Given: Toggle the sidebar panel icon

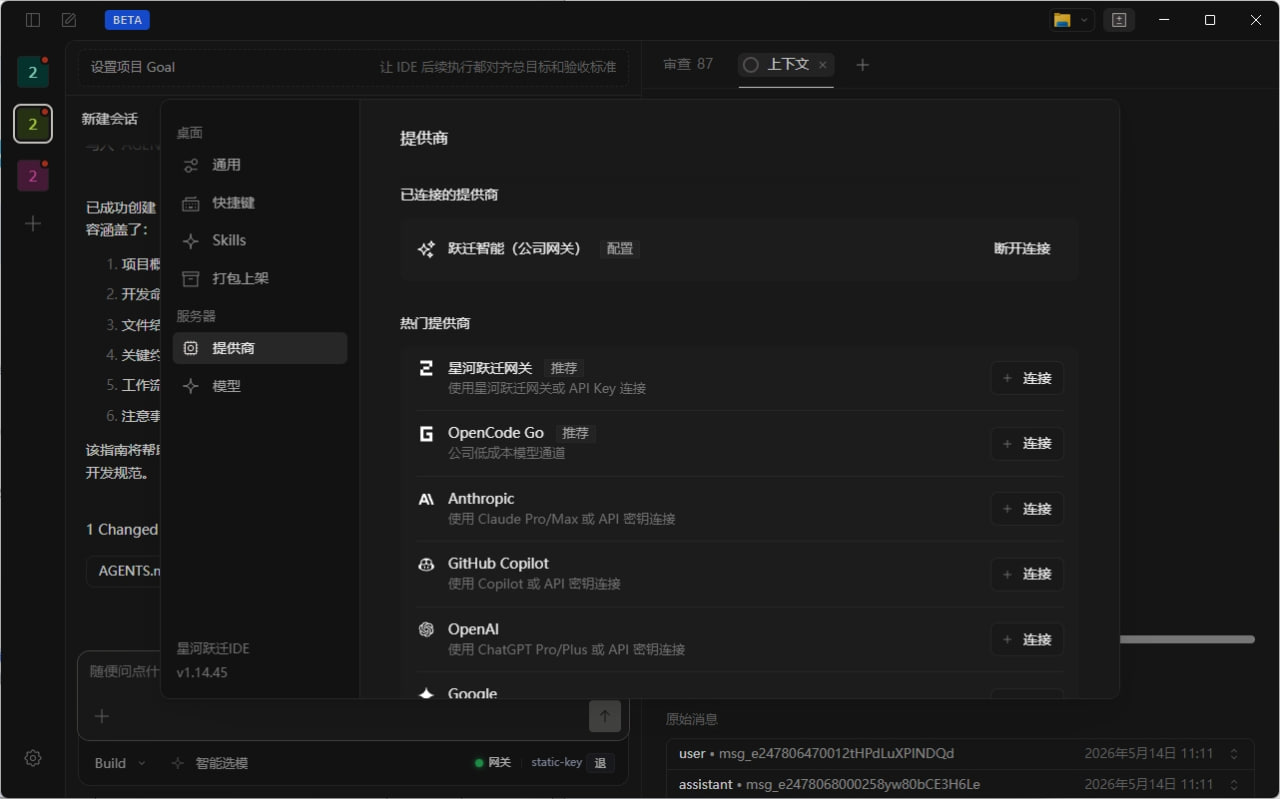Looking at the screenshot, I should [33, 20].
